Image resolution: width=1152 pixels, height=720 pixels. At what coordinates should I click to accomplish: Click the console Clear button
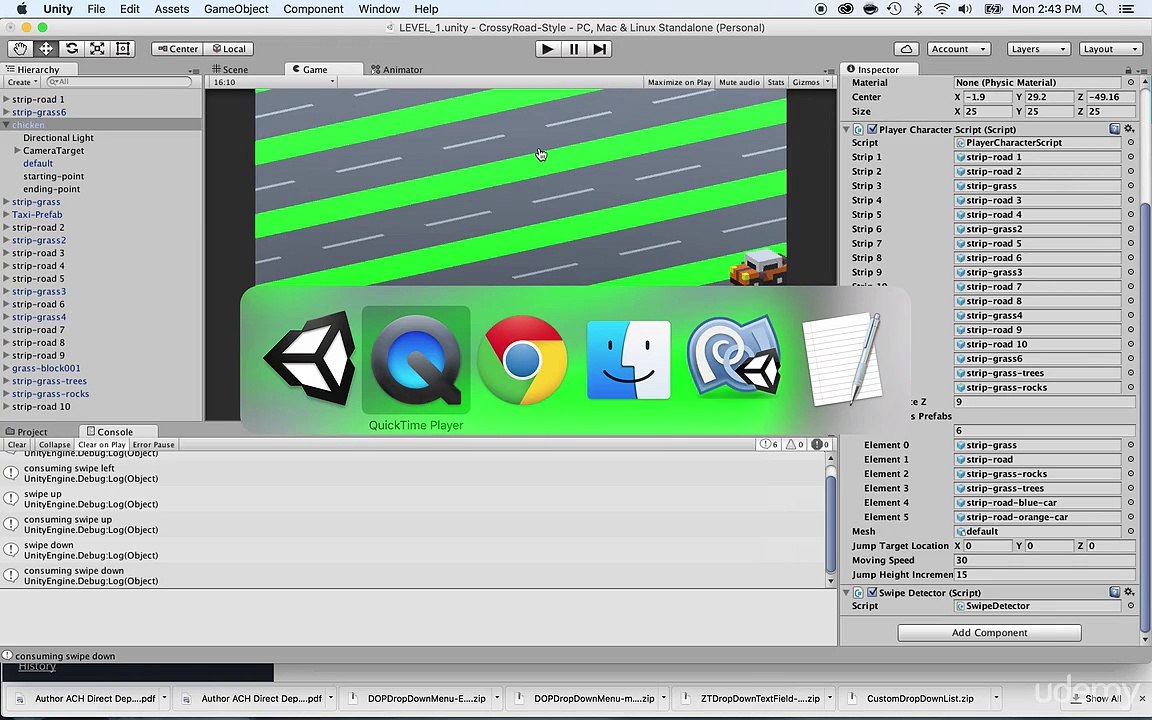click(x=17, y=444)
